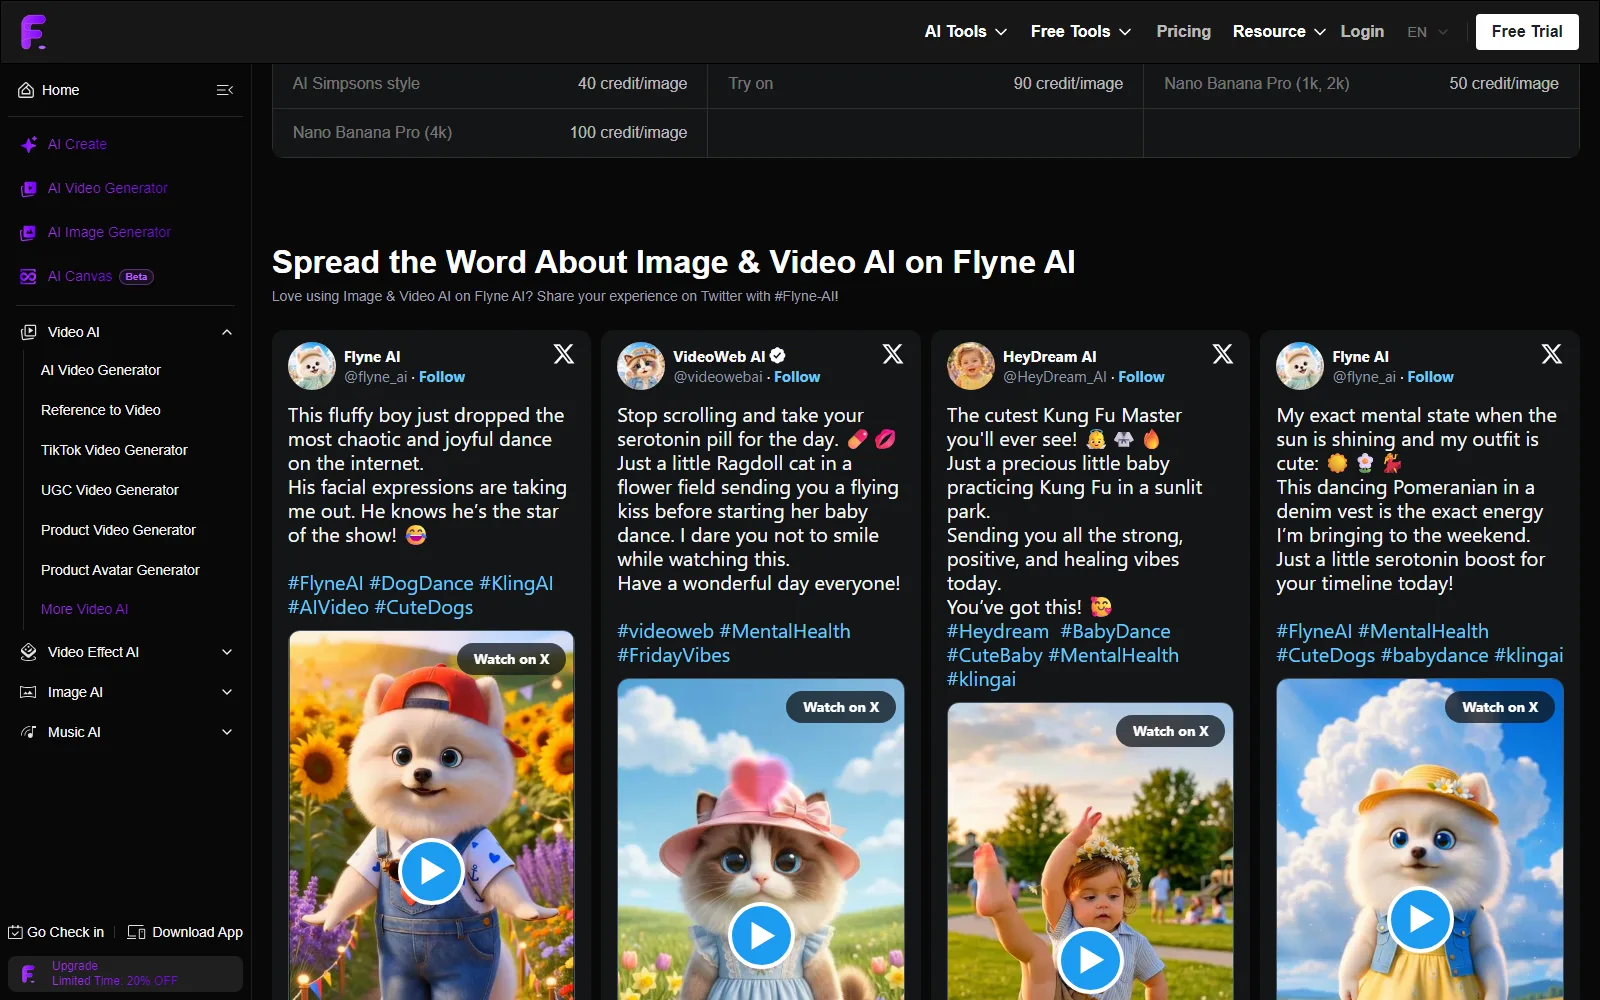The height and width of the screenshot is (1000, 1600).
Task: Click the #FridayVibes hashtag
Action: click(674, 655)
